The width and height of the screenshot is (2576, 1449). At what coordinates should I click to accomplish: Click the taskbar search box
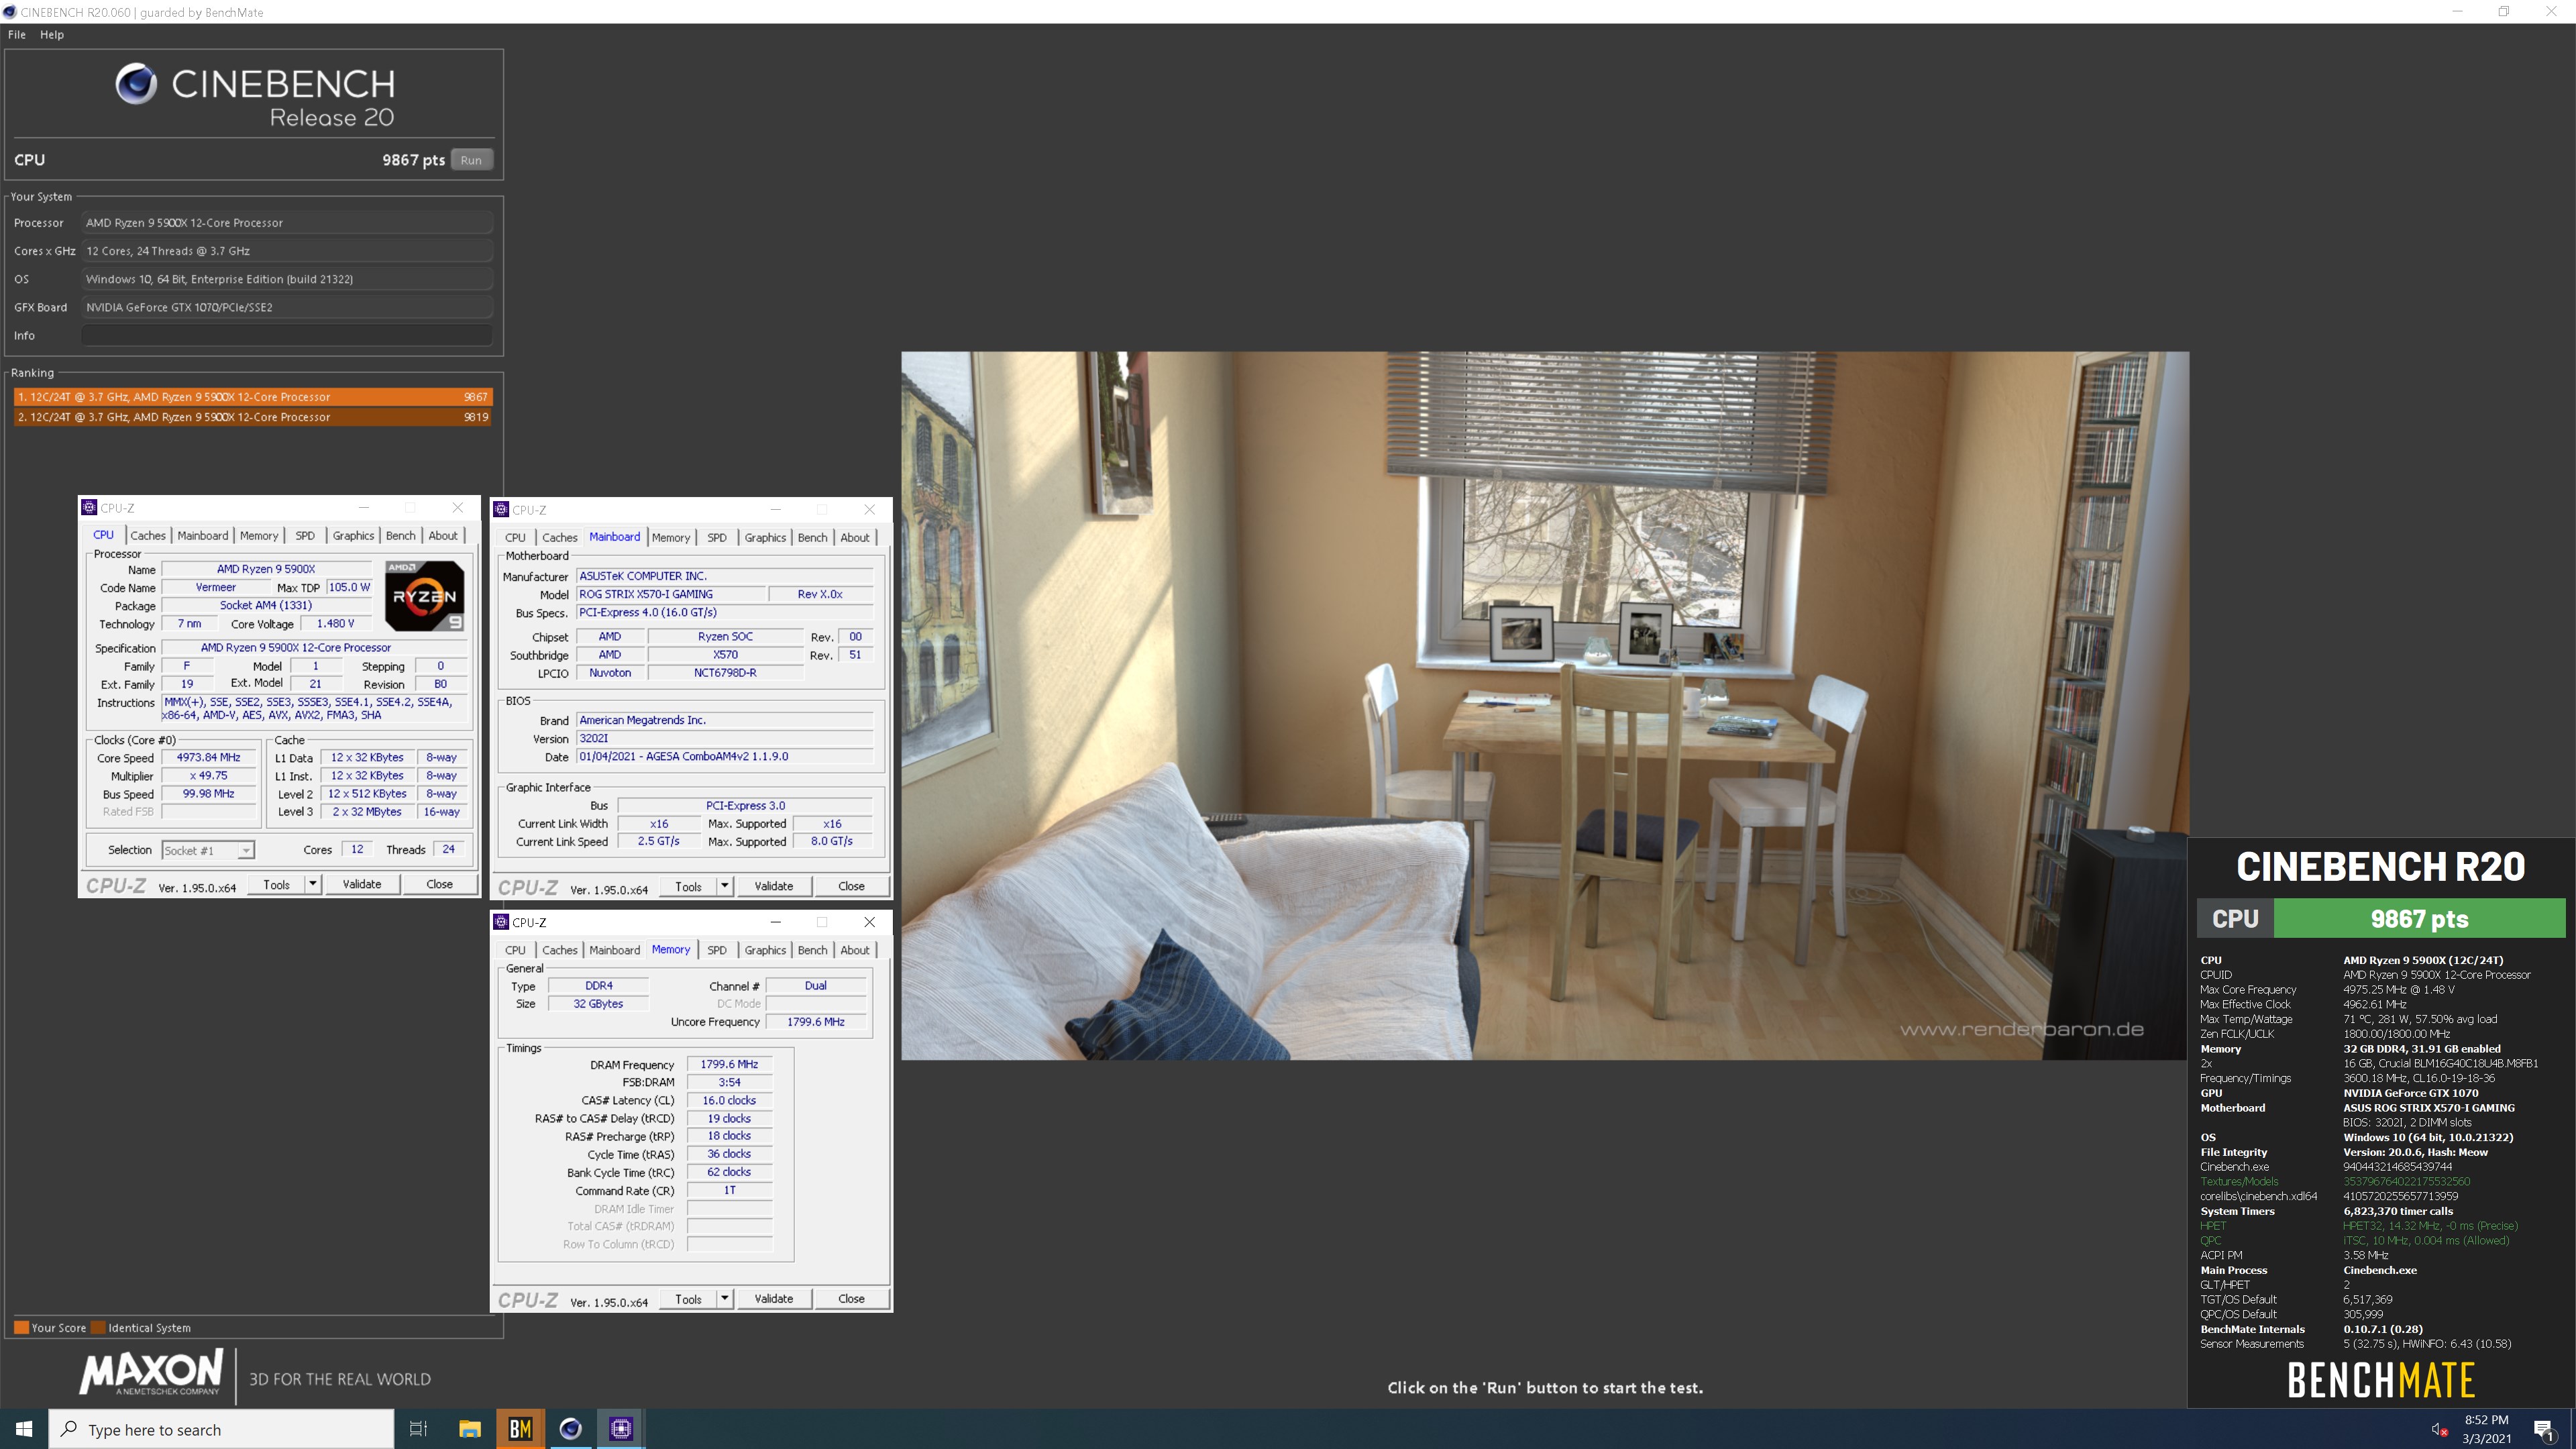[x=221, y=1429]
